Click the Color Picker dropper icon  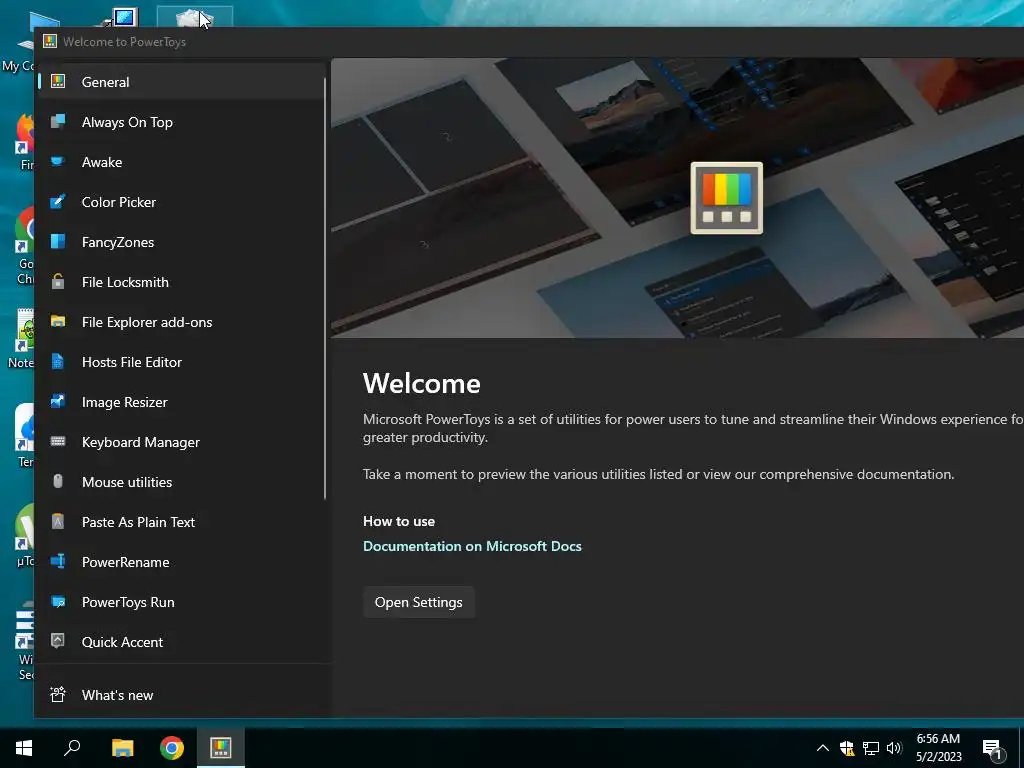(58, 201)
